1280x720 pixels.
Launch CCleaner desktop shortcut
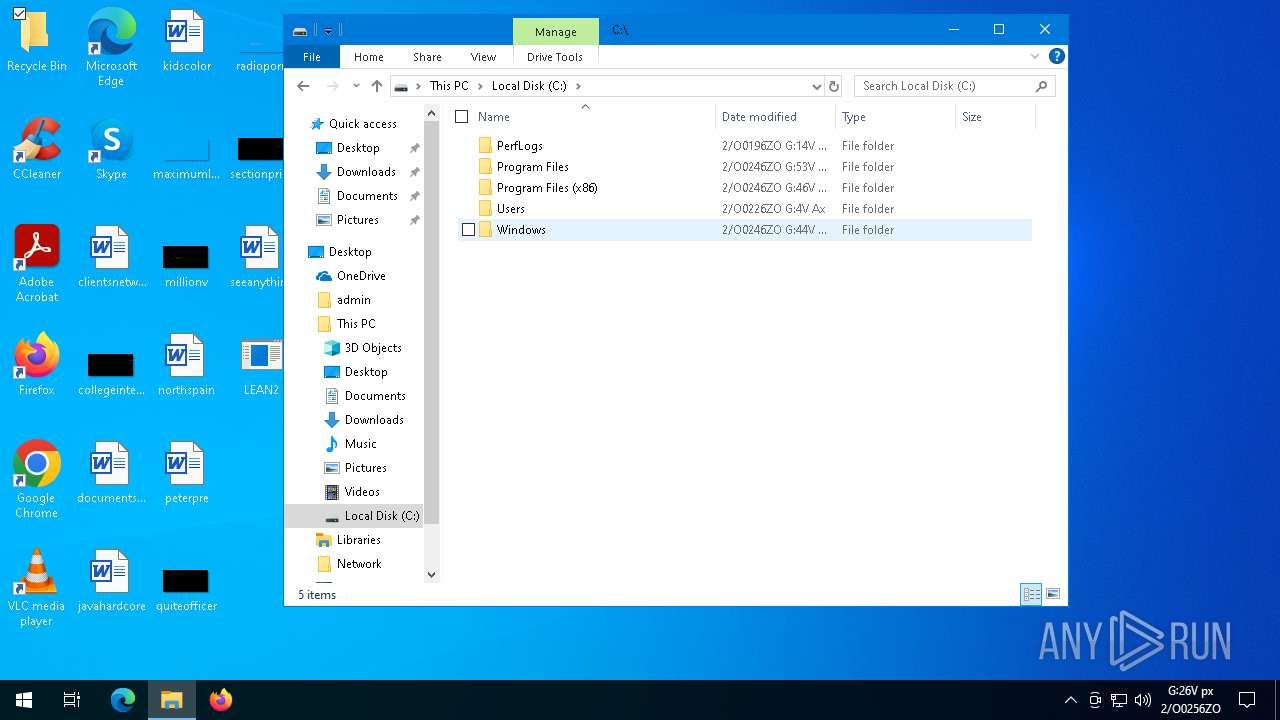point(36,150)
